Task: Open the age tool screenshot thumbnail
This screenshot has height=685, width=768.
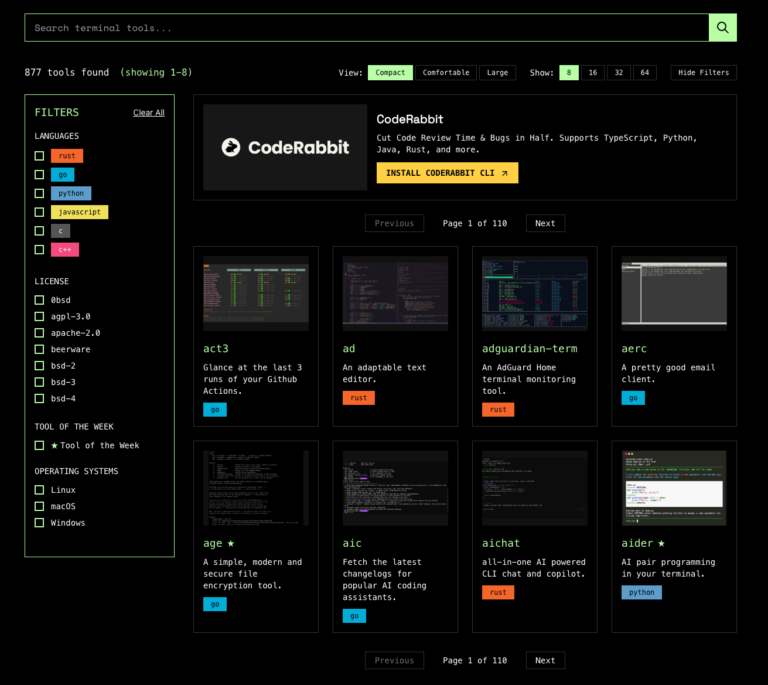Action: [x=256, y=488]
